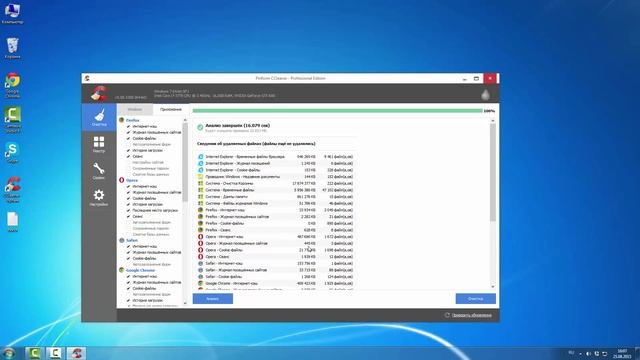This screenshot has height=360, width=640.
Task: Open the CCleaner desktop shortcut
Action: pyautogui.click(x=12, y=189)
